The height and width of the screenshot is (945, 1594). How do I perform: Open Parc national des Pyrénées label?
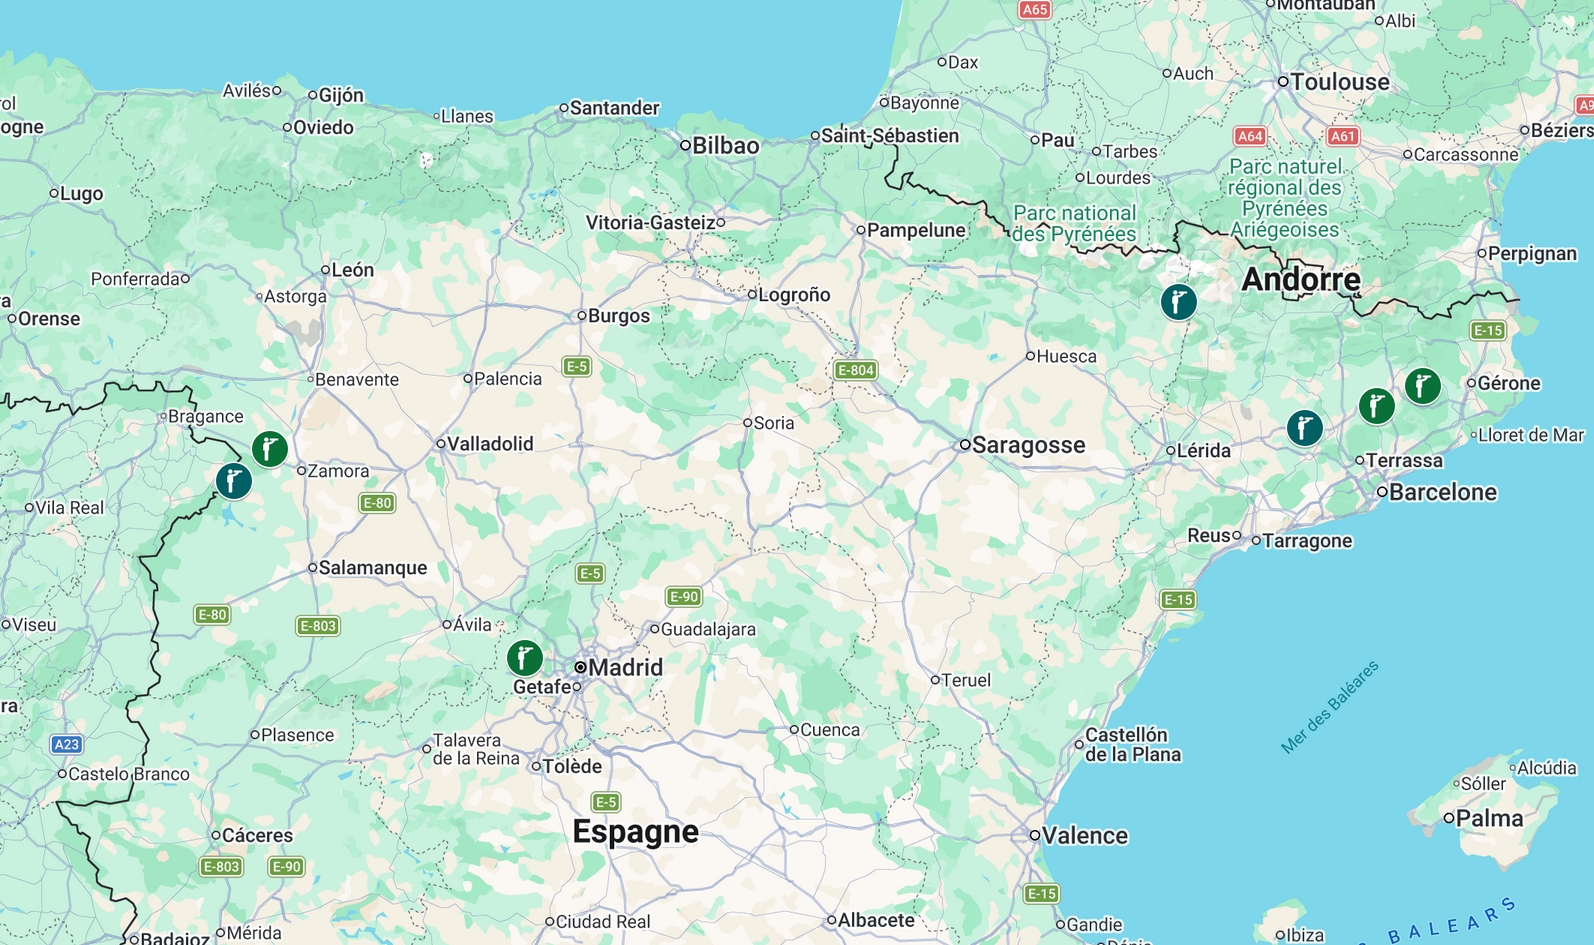[x=1075, y=224]
